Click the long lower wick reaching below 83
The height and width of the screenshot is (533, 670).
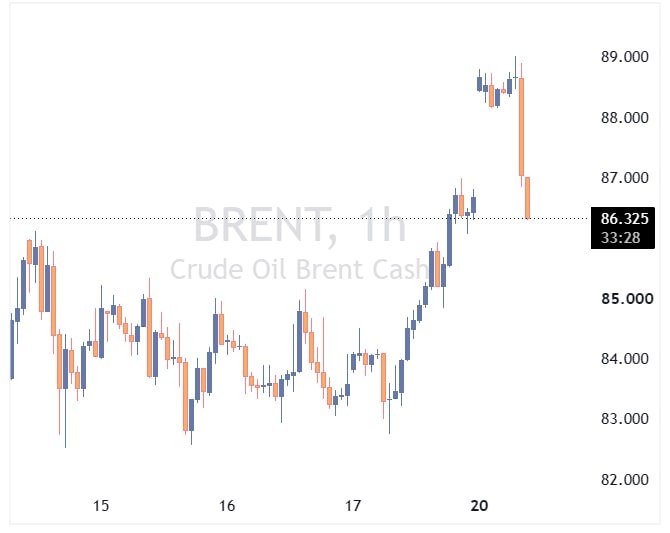pyautogui.click(x=65, y=419)
